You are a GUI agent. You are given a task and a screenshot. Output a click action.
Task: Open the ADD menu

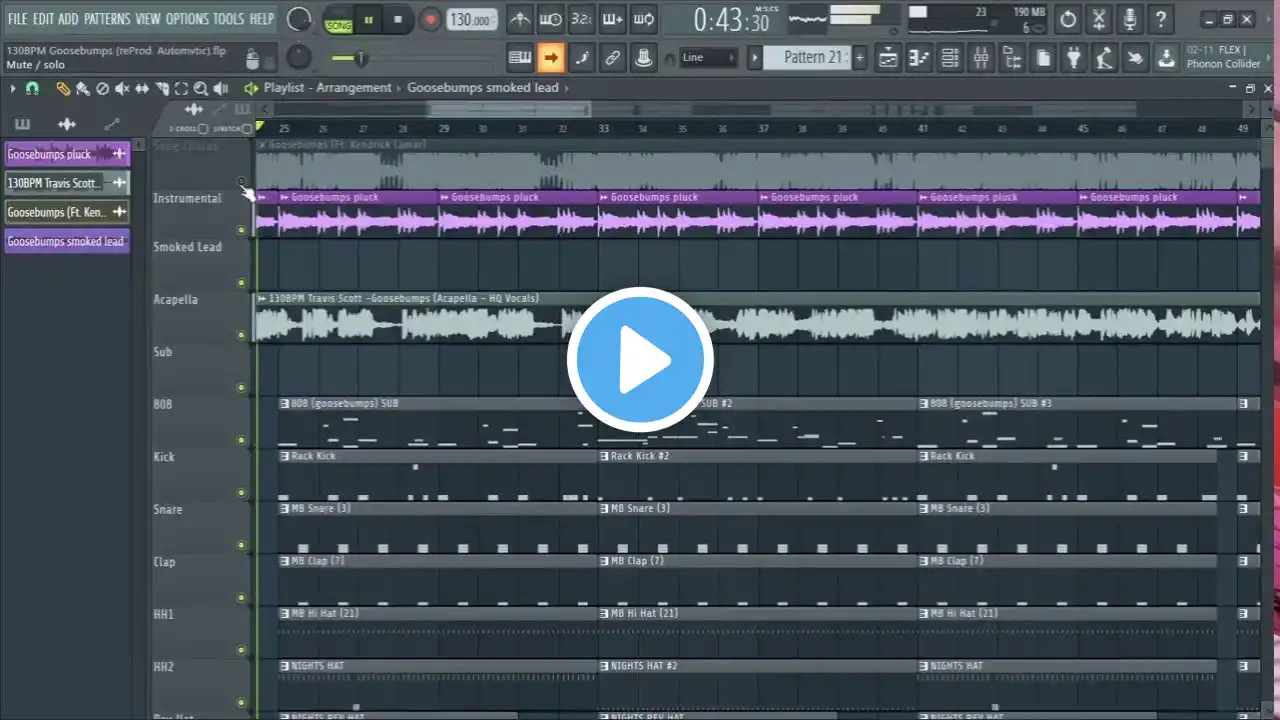click(68, 19)
